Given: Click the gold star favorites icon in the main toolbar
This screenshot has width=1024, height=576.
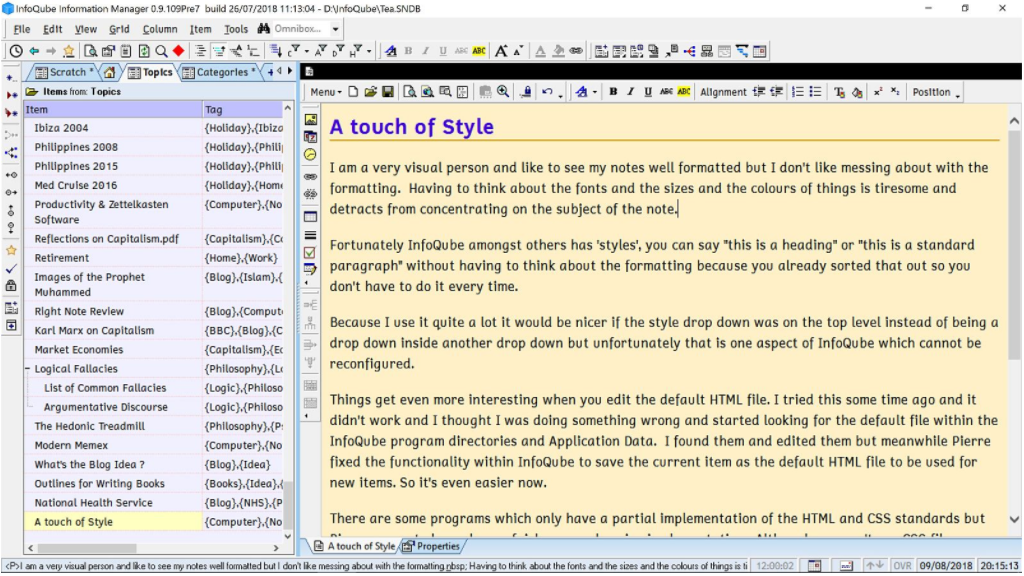Looking at the screenshot, I should [69, 51].
